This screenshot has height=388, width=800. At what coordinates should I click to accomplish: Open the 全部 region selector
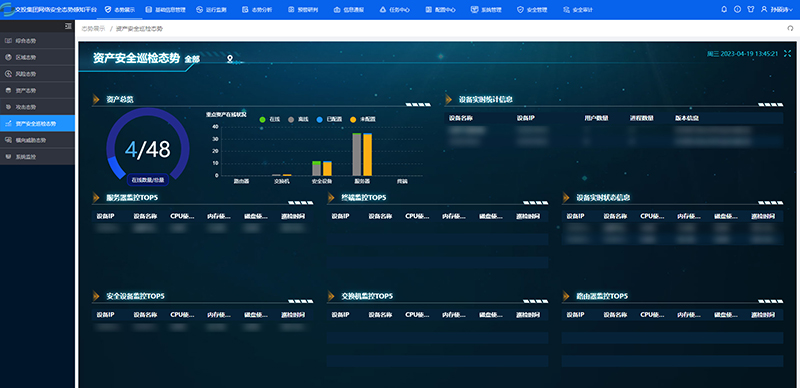coord(192,59)
